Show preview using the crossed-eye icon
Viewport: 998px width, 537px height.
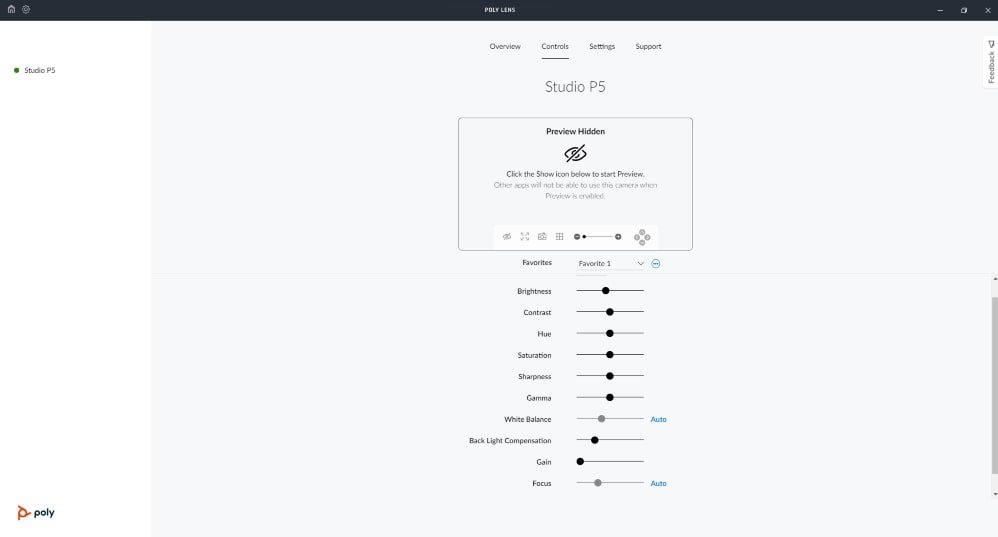(507, 237)
